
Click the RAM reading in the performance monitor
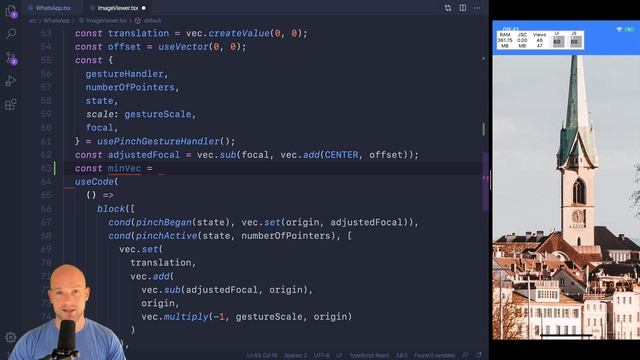[505, 40]
